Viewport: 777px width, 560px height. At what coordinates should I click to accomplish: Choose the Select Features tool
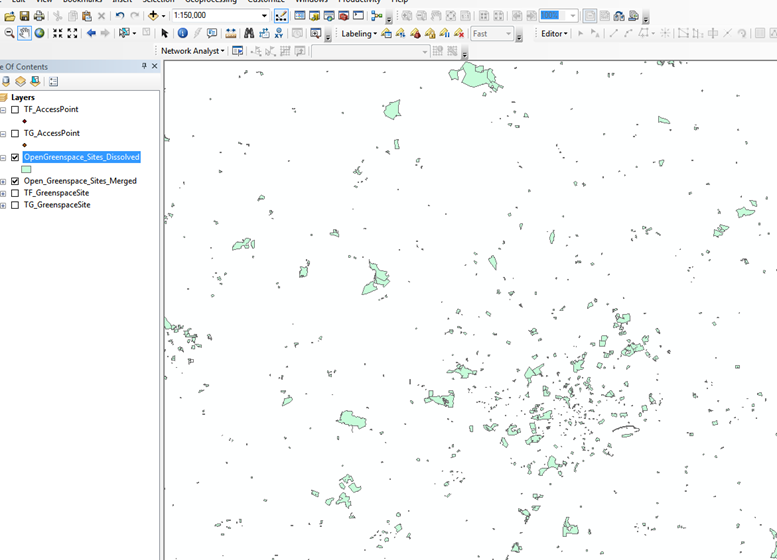coord(124,33)
